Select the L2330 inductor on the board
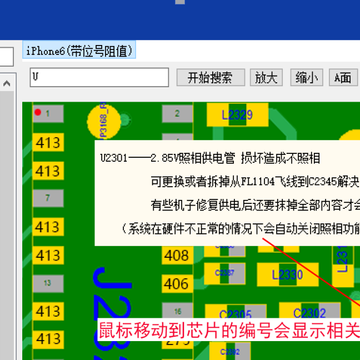 coord(288,275)
